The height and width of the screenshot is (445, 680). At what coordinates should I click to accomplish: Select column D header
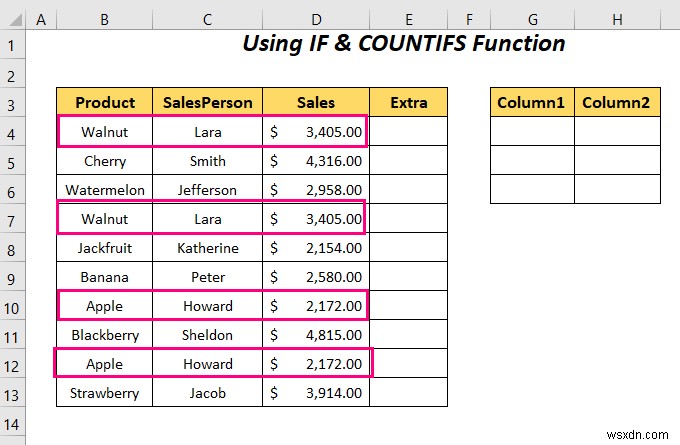click(x=316, y=20)
